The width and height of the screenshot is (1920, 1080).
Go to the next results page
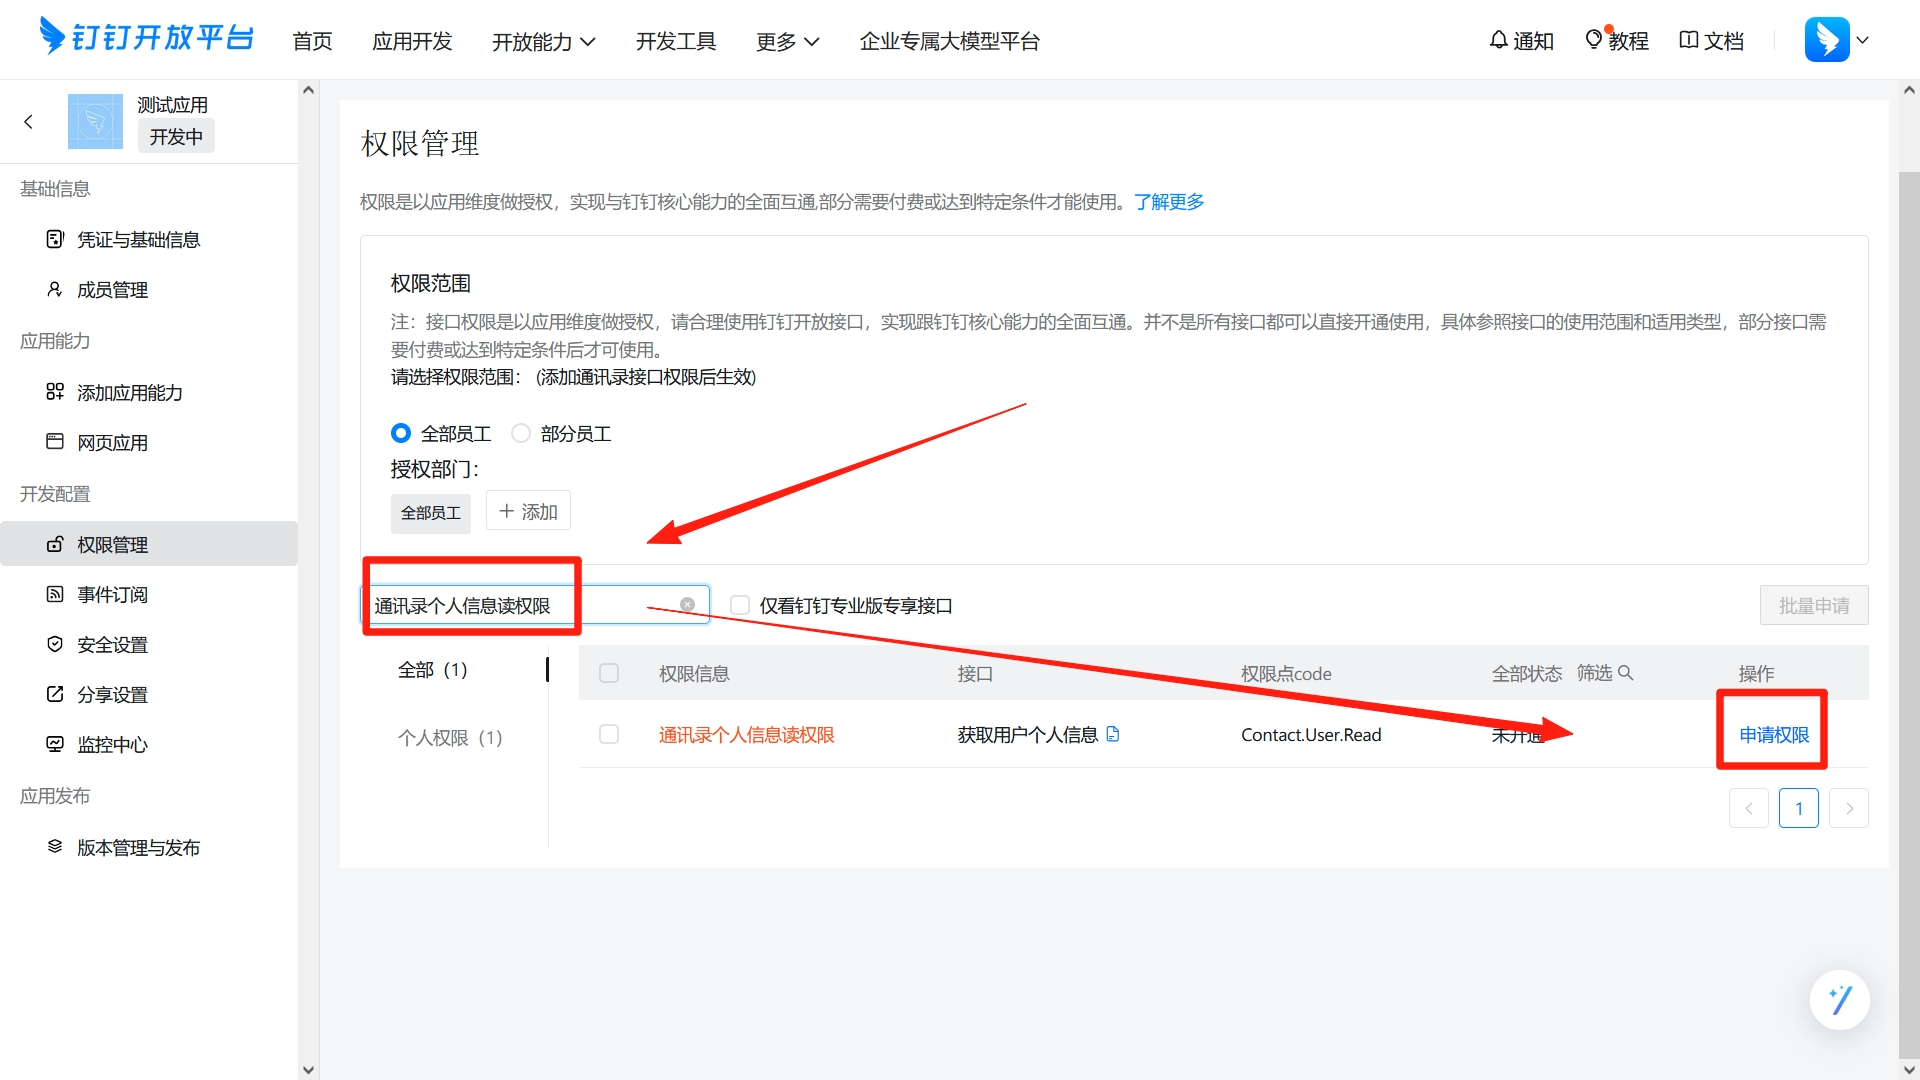click(x=1849, y=808)
